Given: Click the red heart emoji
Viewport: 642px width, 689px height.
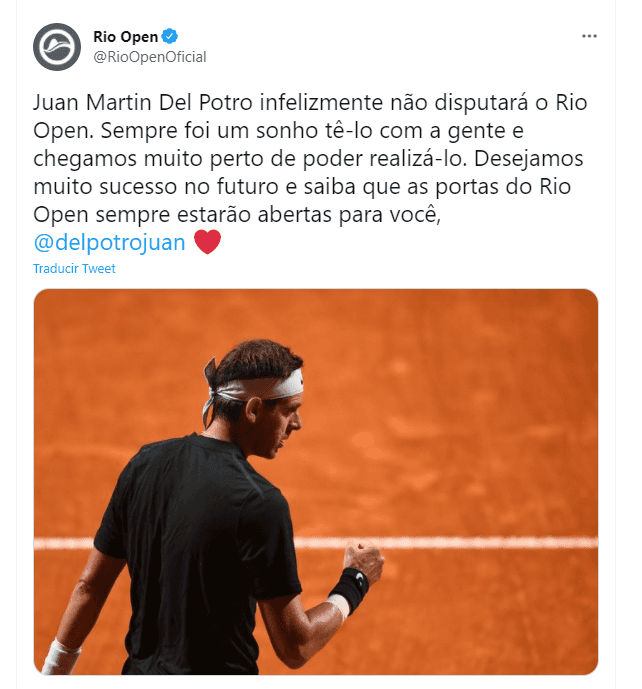Looking at the screenshot, I should (x=207, y=242).
